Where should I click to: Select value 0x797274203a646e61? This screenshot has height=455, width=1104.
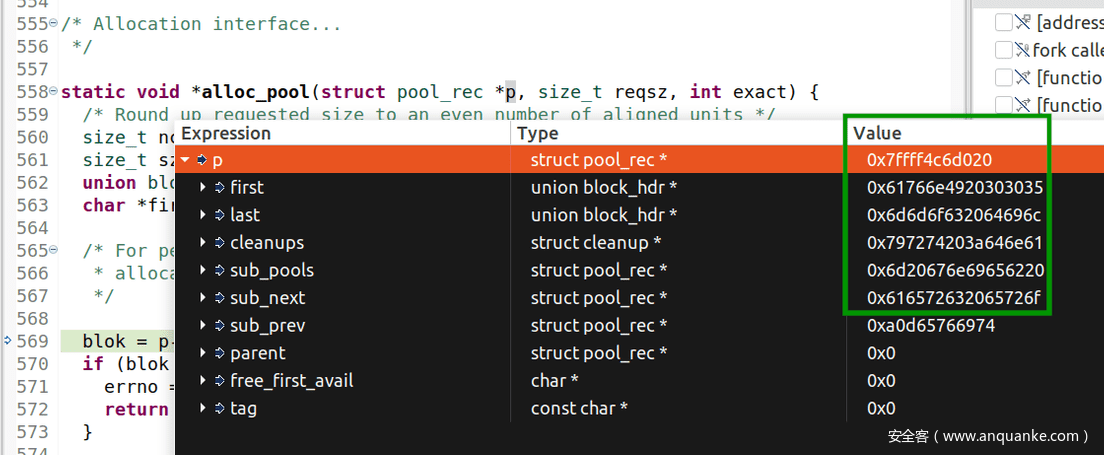click(955, 242)
